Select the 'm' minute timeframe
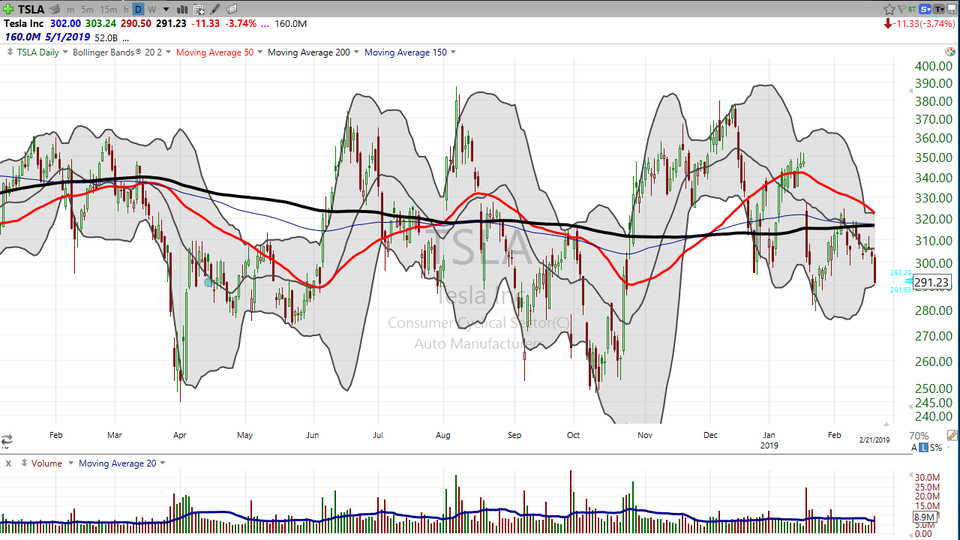The height and width of the screenshot is (540, 960). [x=70, y=9]
